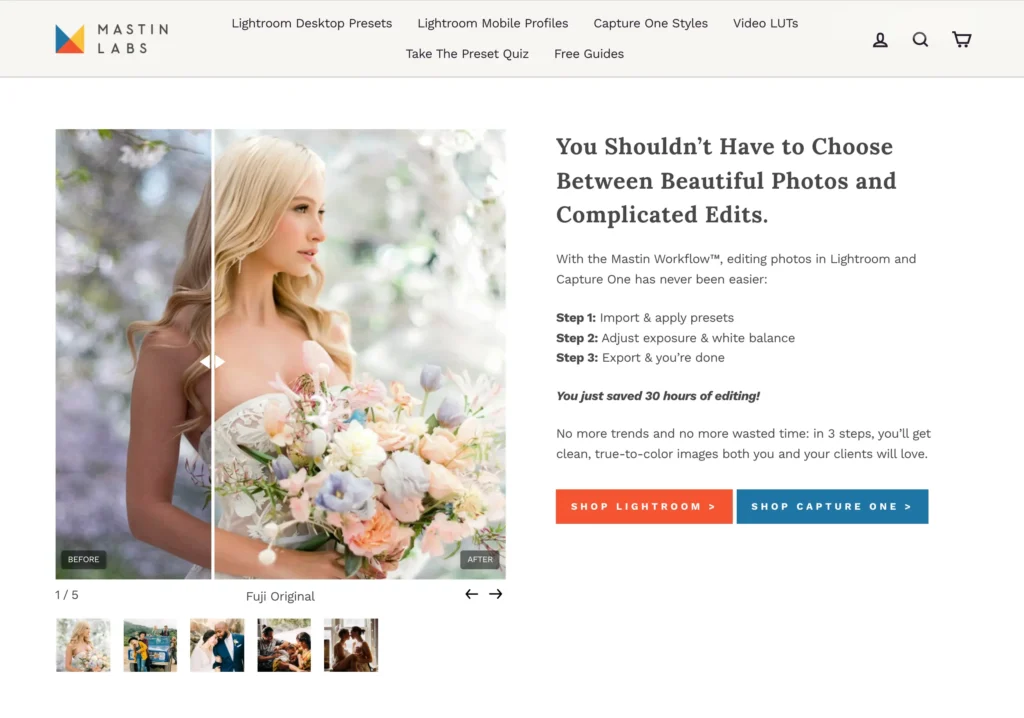
Task: Select the couple by window thumbnail
Action: pyautogui.click(x=351, y=645)
